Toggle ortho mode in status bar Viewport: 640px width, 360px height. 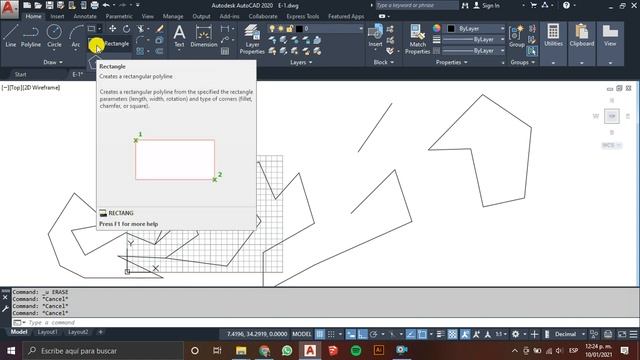pos(362,334)
